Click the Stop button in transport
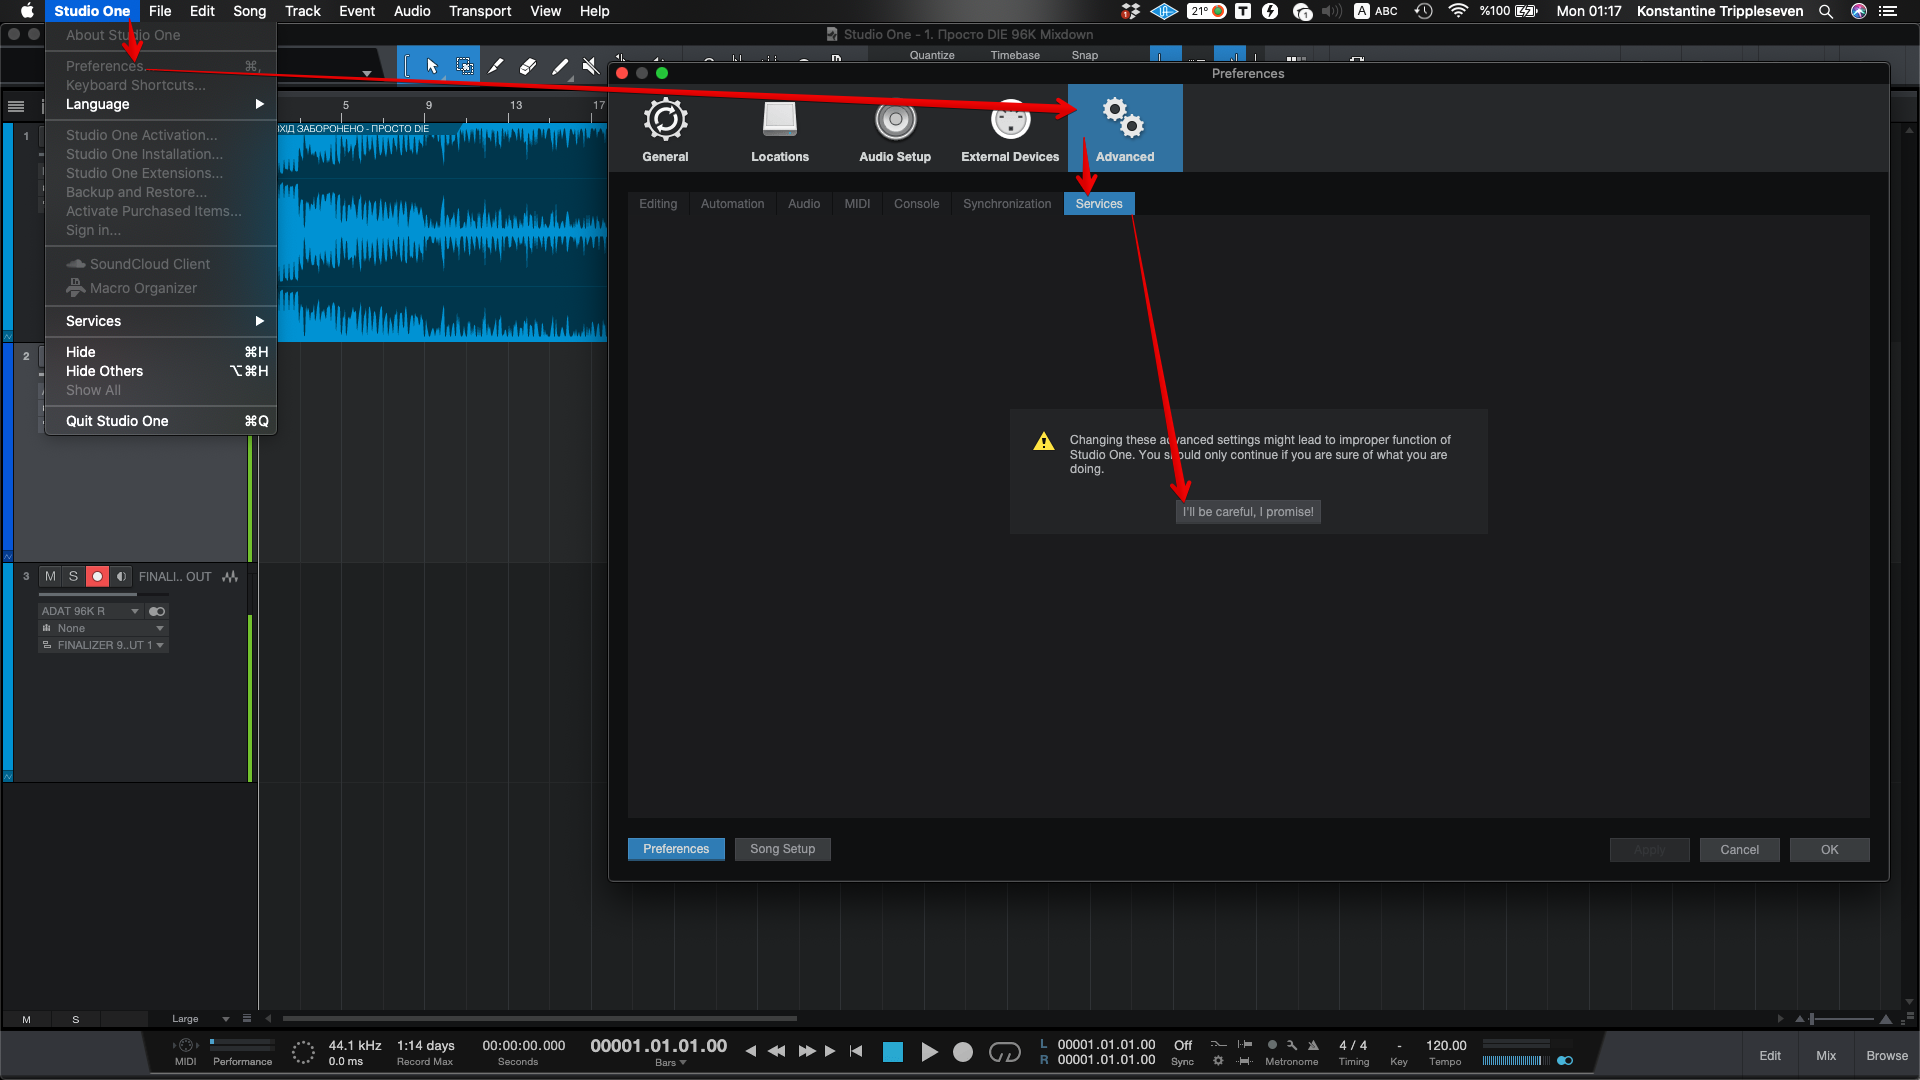The width and height of the screenshot is (1920, 1080). pyautogui.click(x=893, y=1052)
